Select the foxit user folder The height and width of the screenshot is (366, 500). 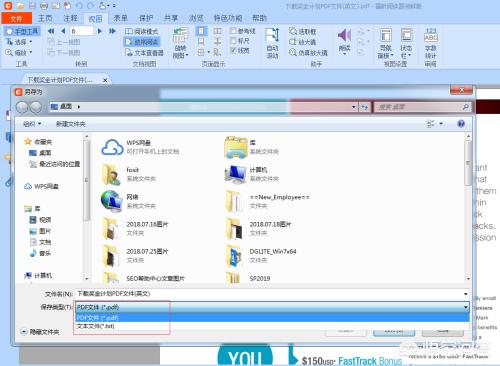click(x=128, y=174)
